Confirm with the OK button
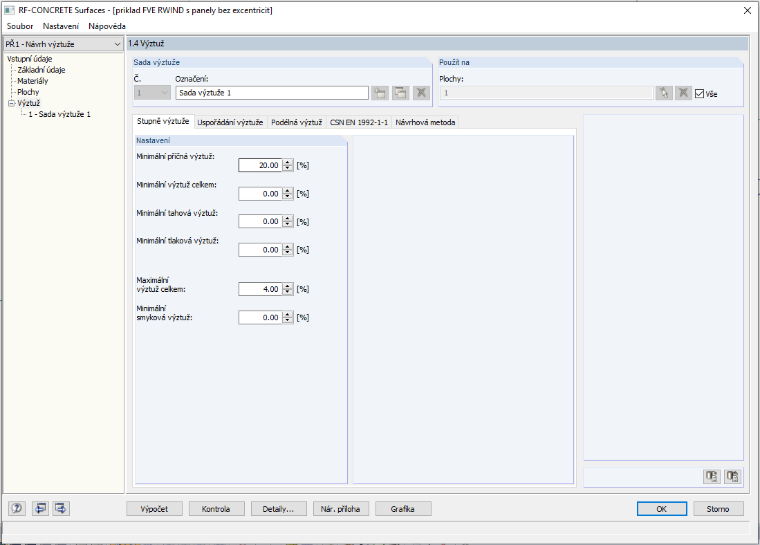The width and height of the screenshot is (760, 545). (x=662, y=509)
